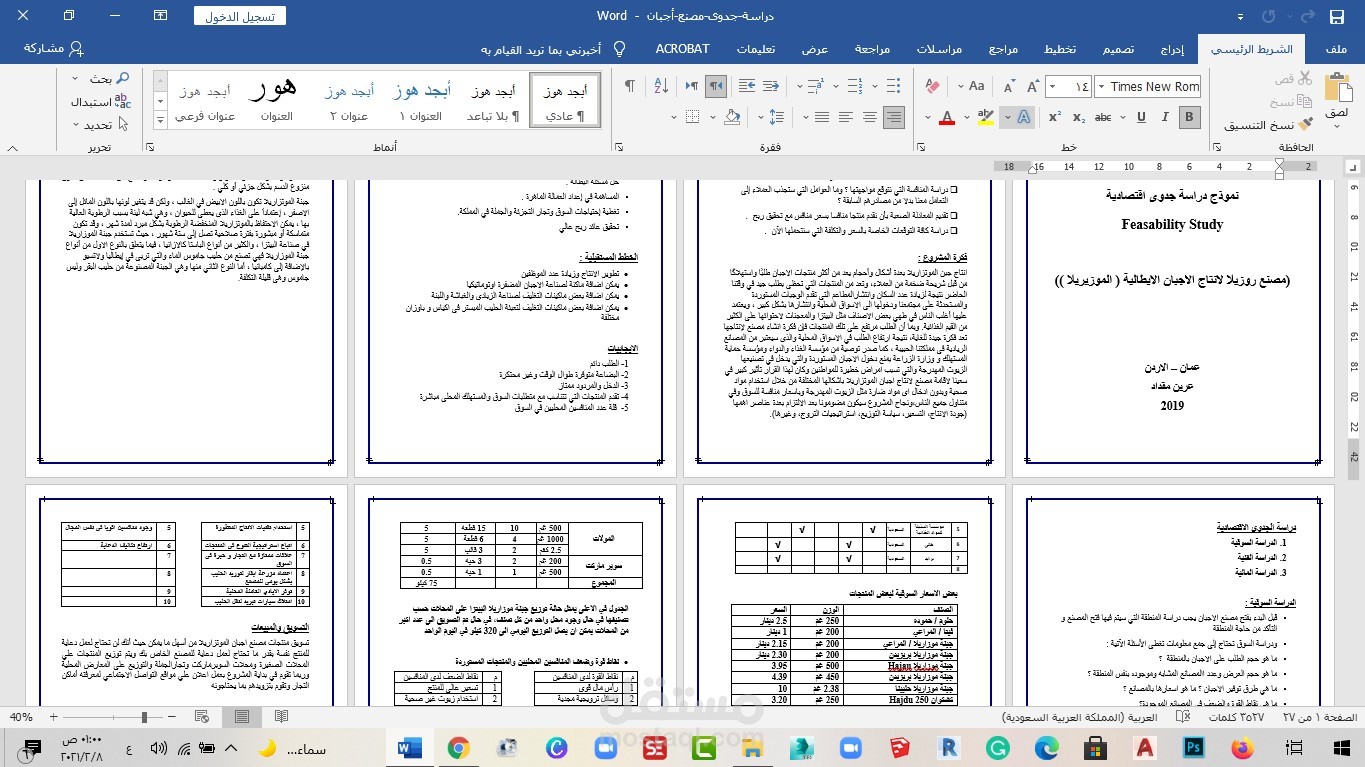Click the sort icon in the paragraph group

tap(661, 85)
